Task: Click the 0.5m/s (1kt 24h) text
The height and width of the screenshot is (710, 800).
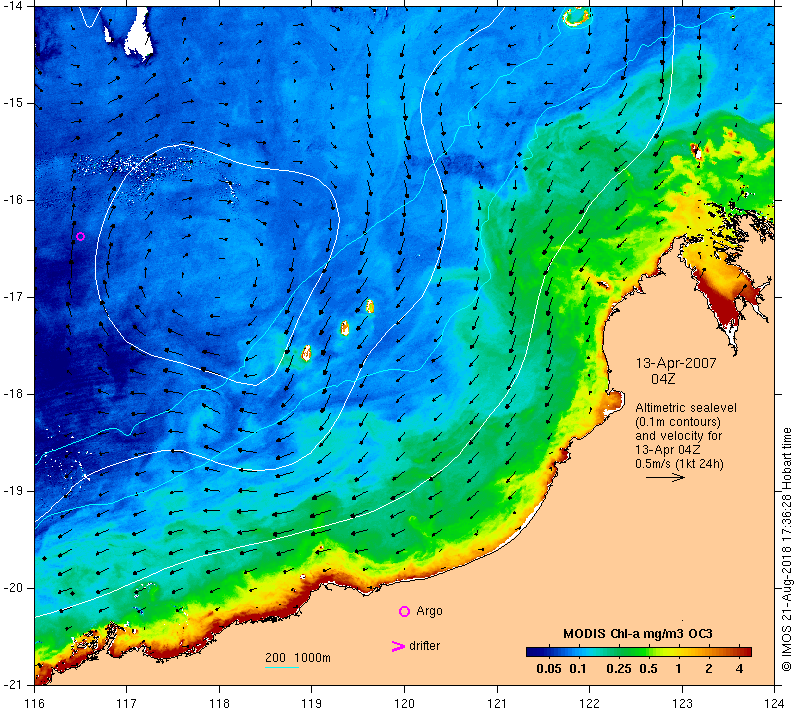Action: [x=679, y=464]
